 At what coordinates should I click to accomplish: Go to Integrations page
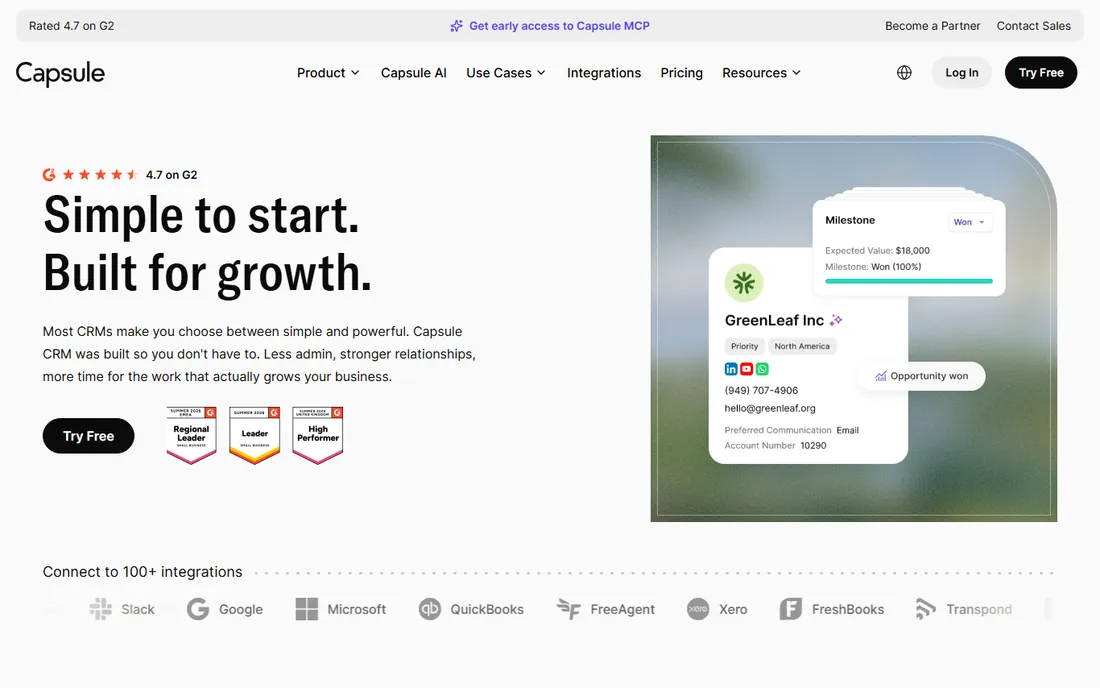(604, 73)
